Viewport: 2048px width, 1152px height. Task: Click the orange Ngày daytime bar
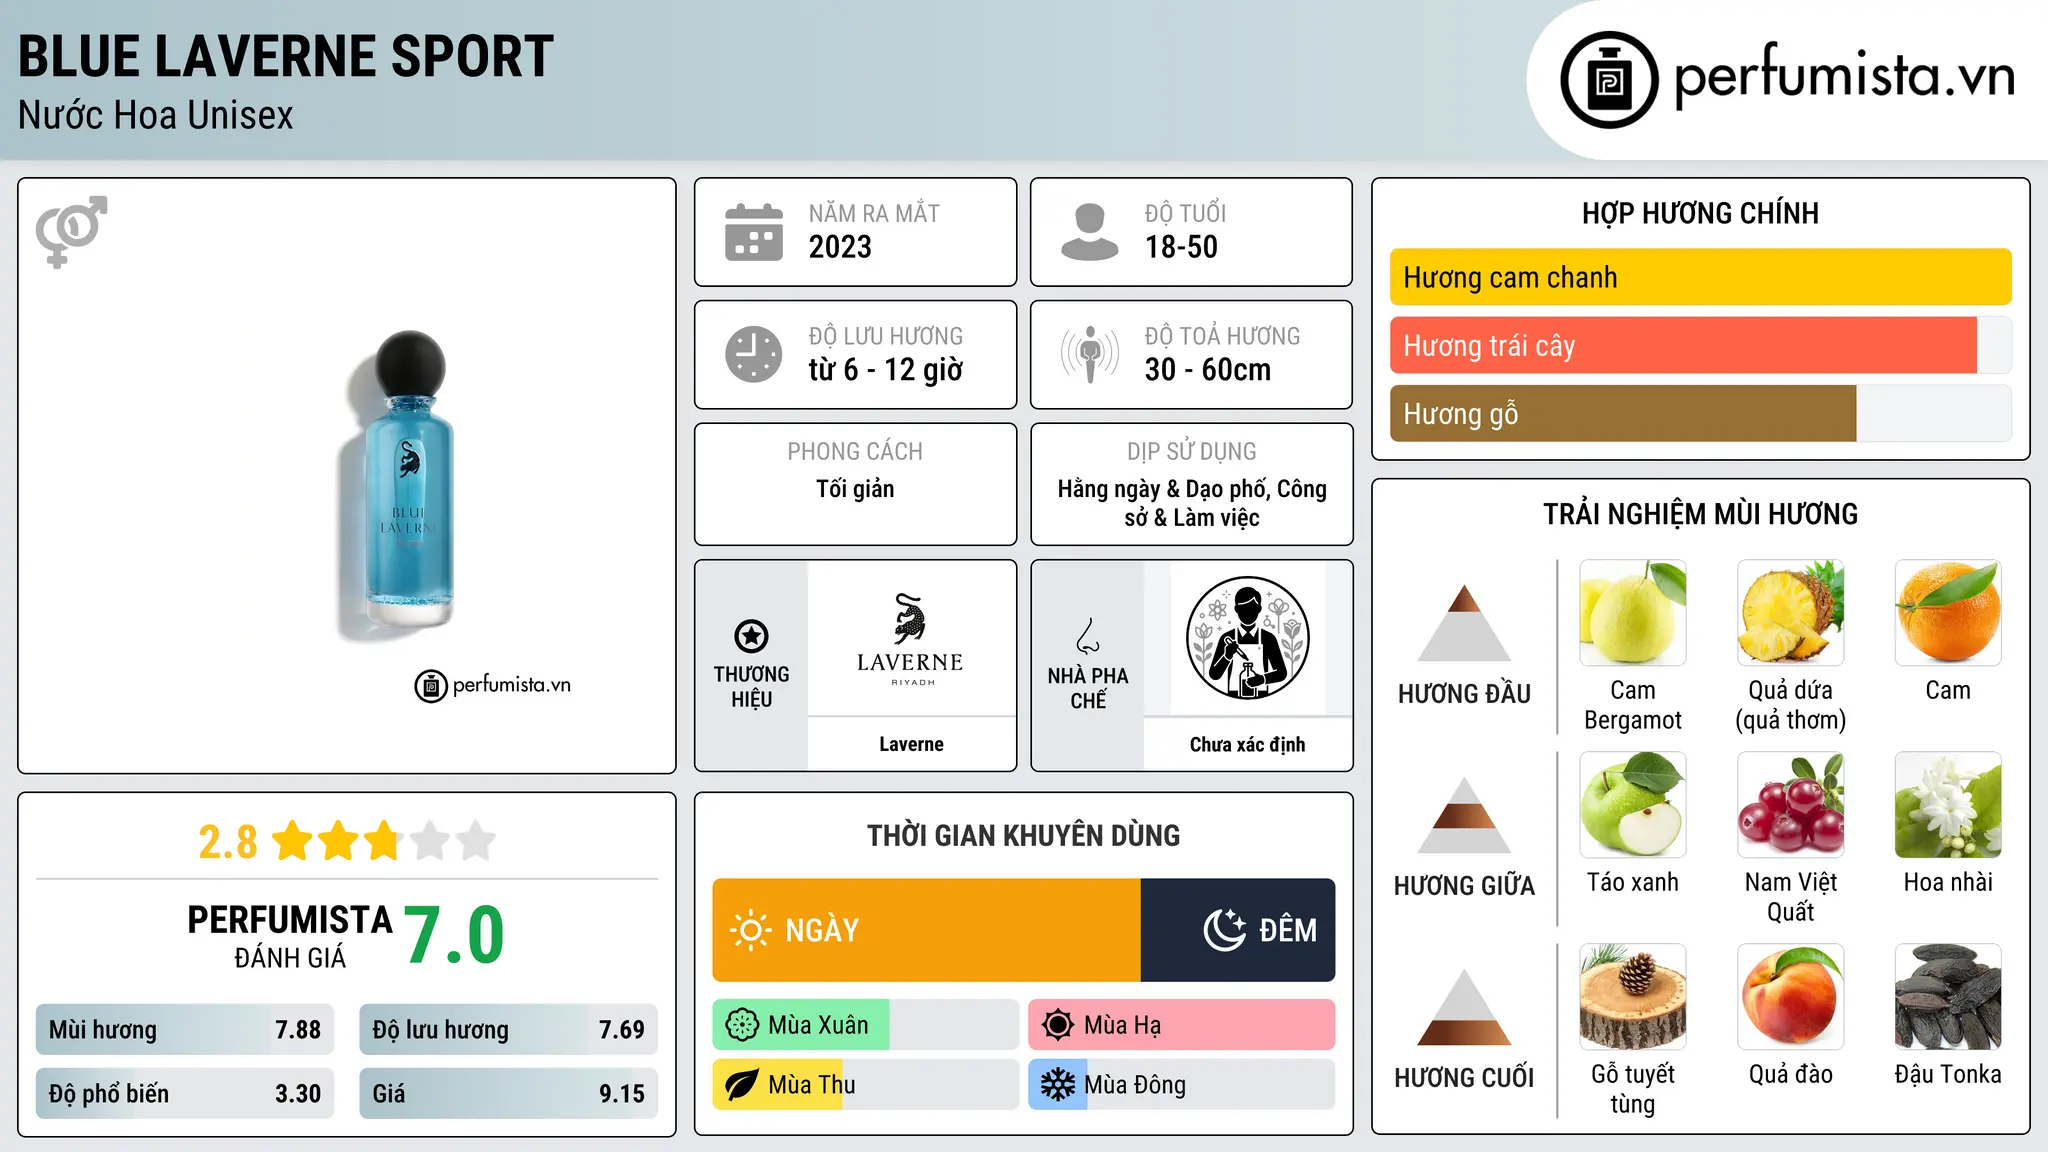(926, 930)
